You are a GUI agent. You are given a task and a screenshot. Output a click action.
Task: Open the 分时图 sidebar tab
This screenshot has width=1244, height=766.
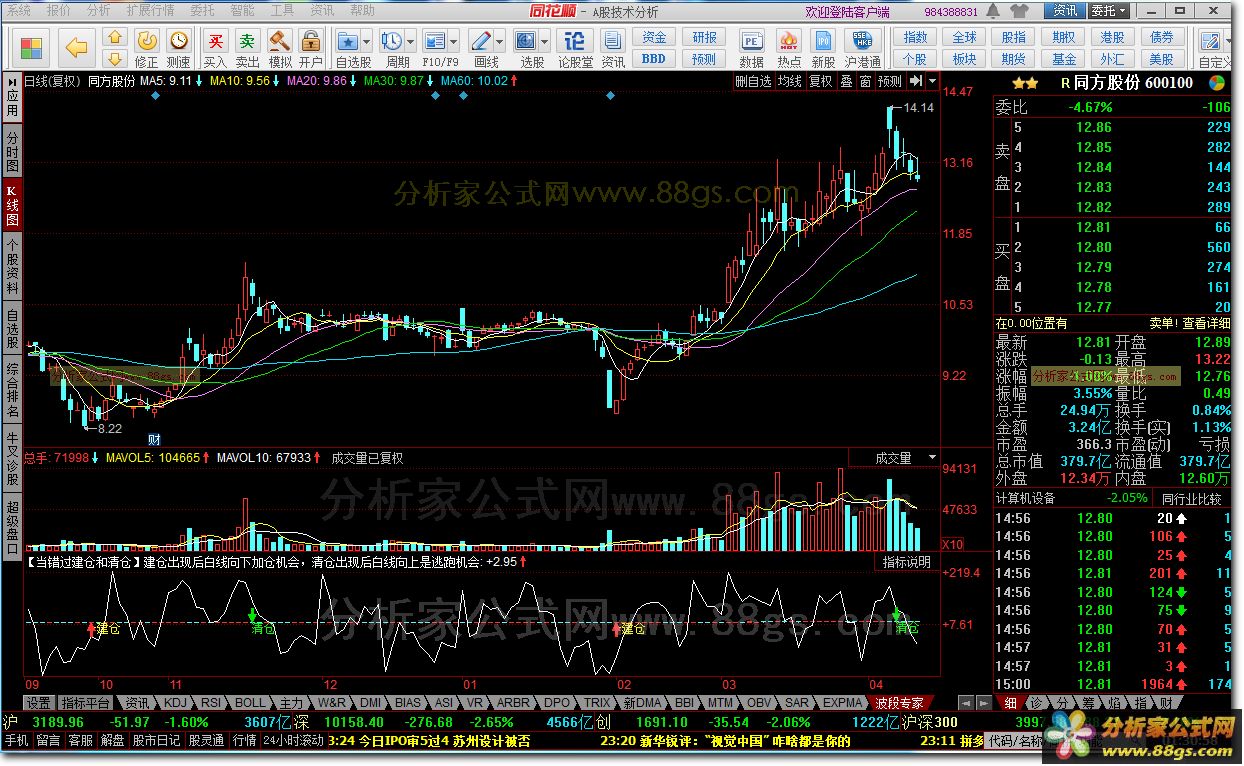click(12, 149)
